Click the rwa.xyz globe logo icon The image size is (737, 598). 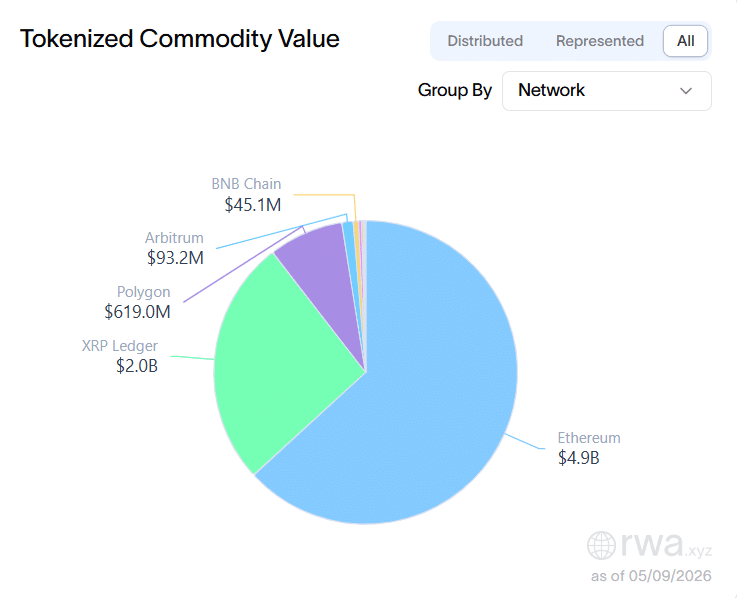pyautogui.click(x=601, y=545)
